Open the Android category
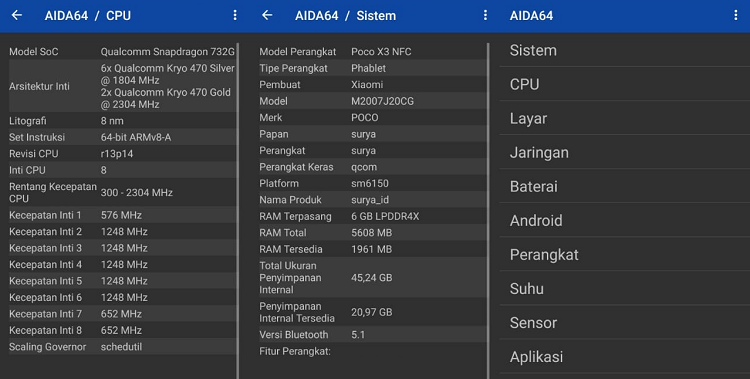The image size is (750, 379). pos(625,220)
